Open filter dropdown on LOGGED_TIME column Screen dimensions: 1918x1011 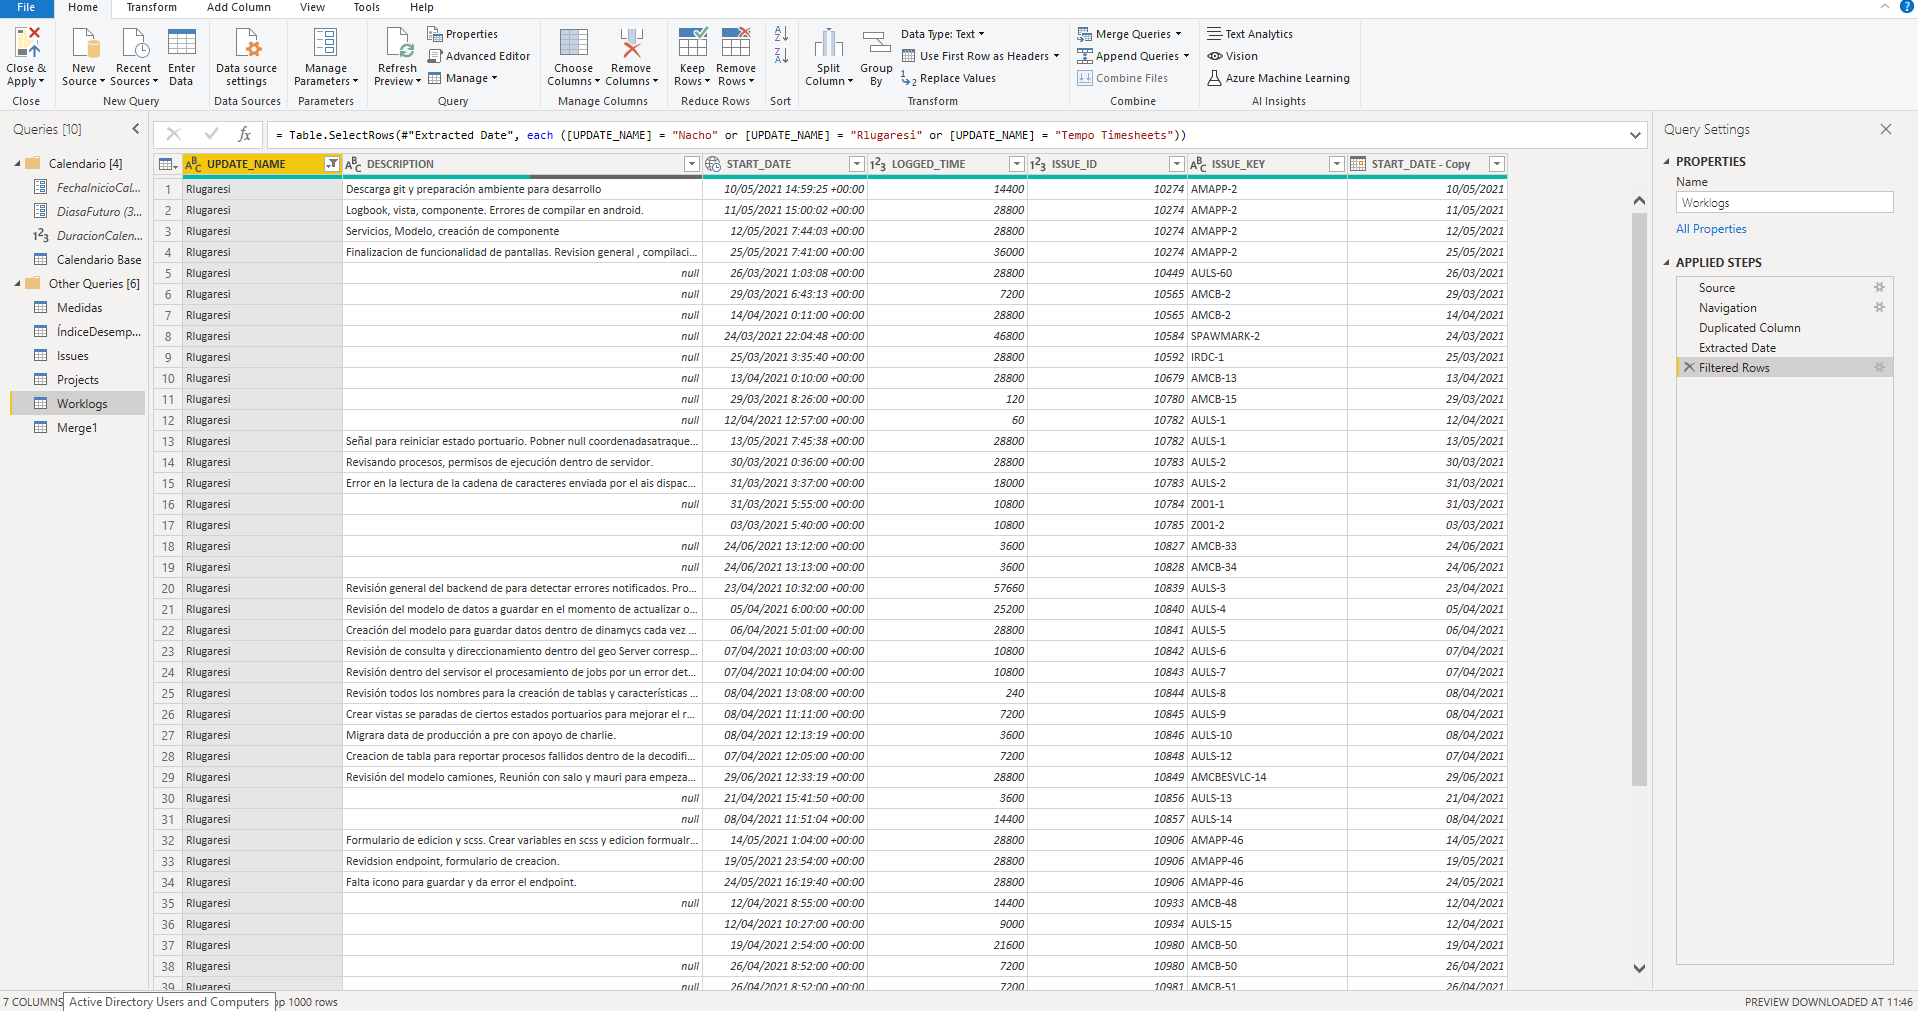pyautogui.click(x=1016, y=164)
